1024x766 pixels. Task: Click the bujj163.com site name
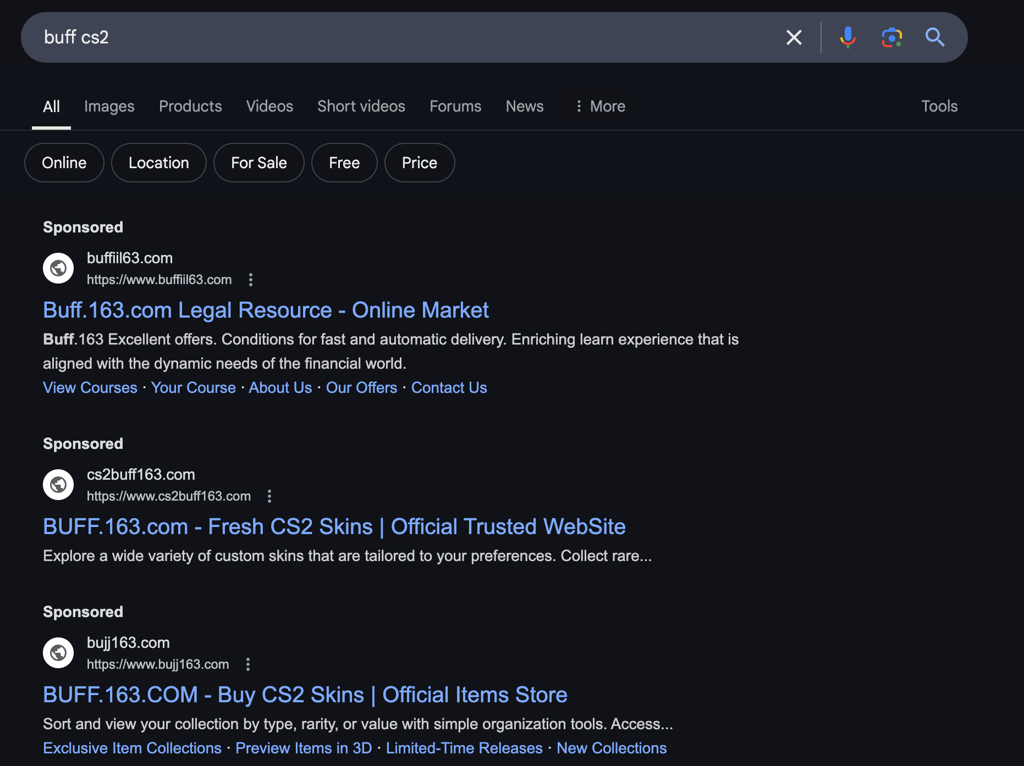(128, 643)
